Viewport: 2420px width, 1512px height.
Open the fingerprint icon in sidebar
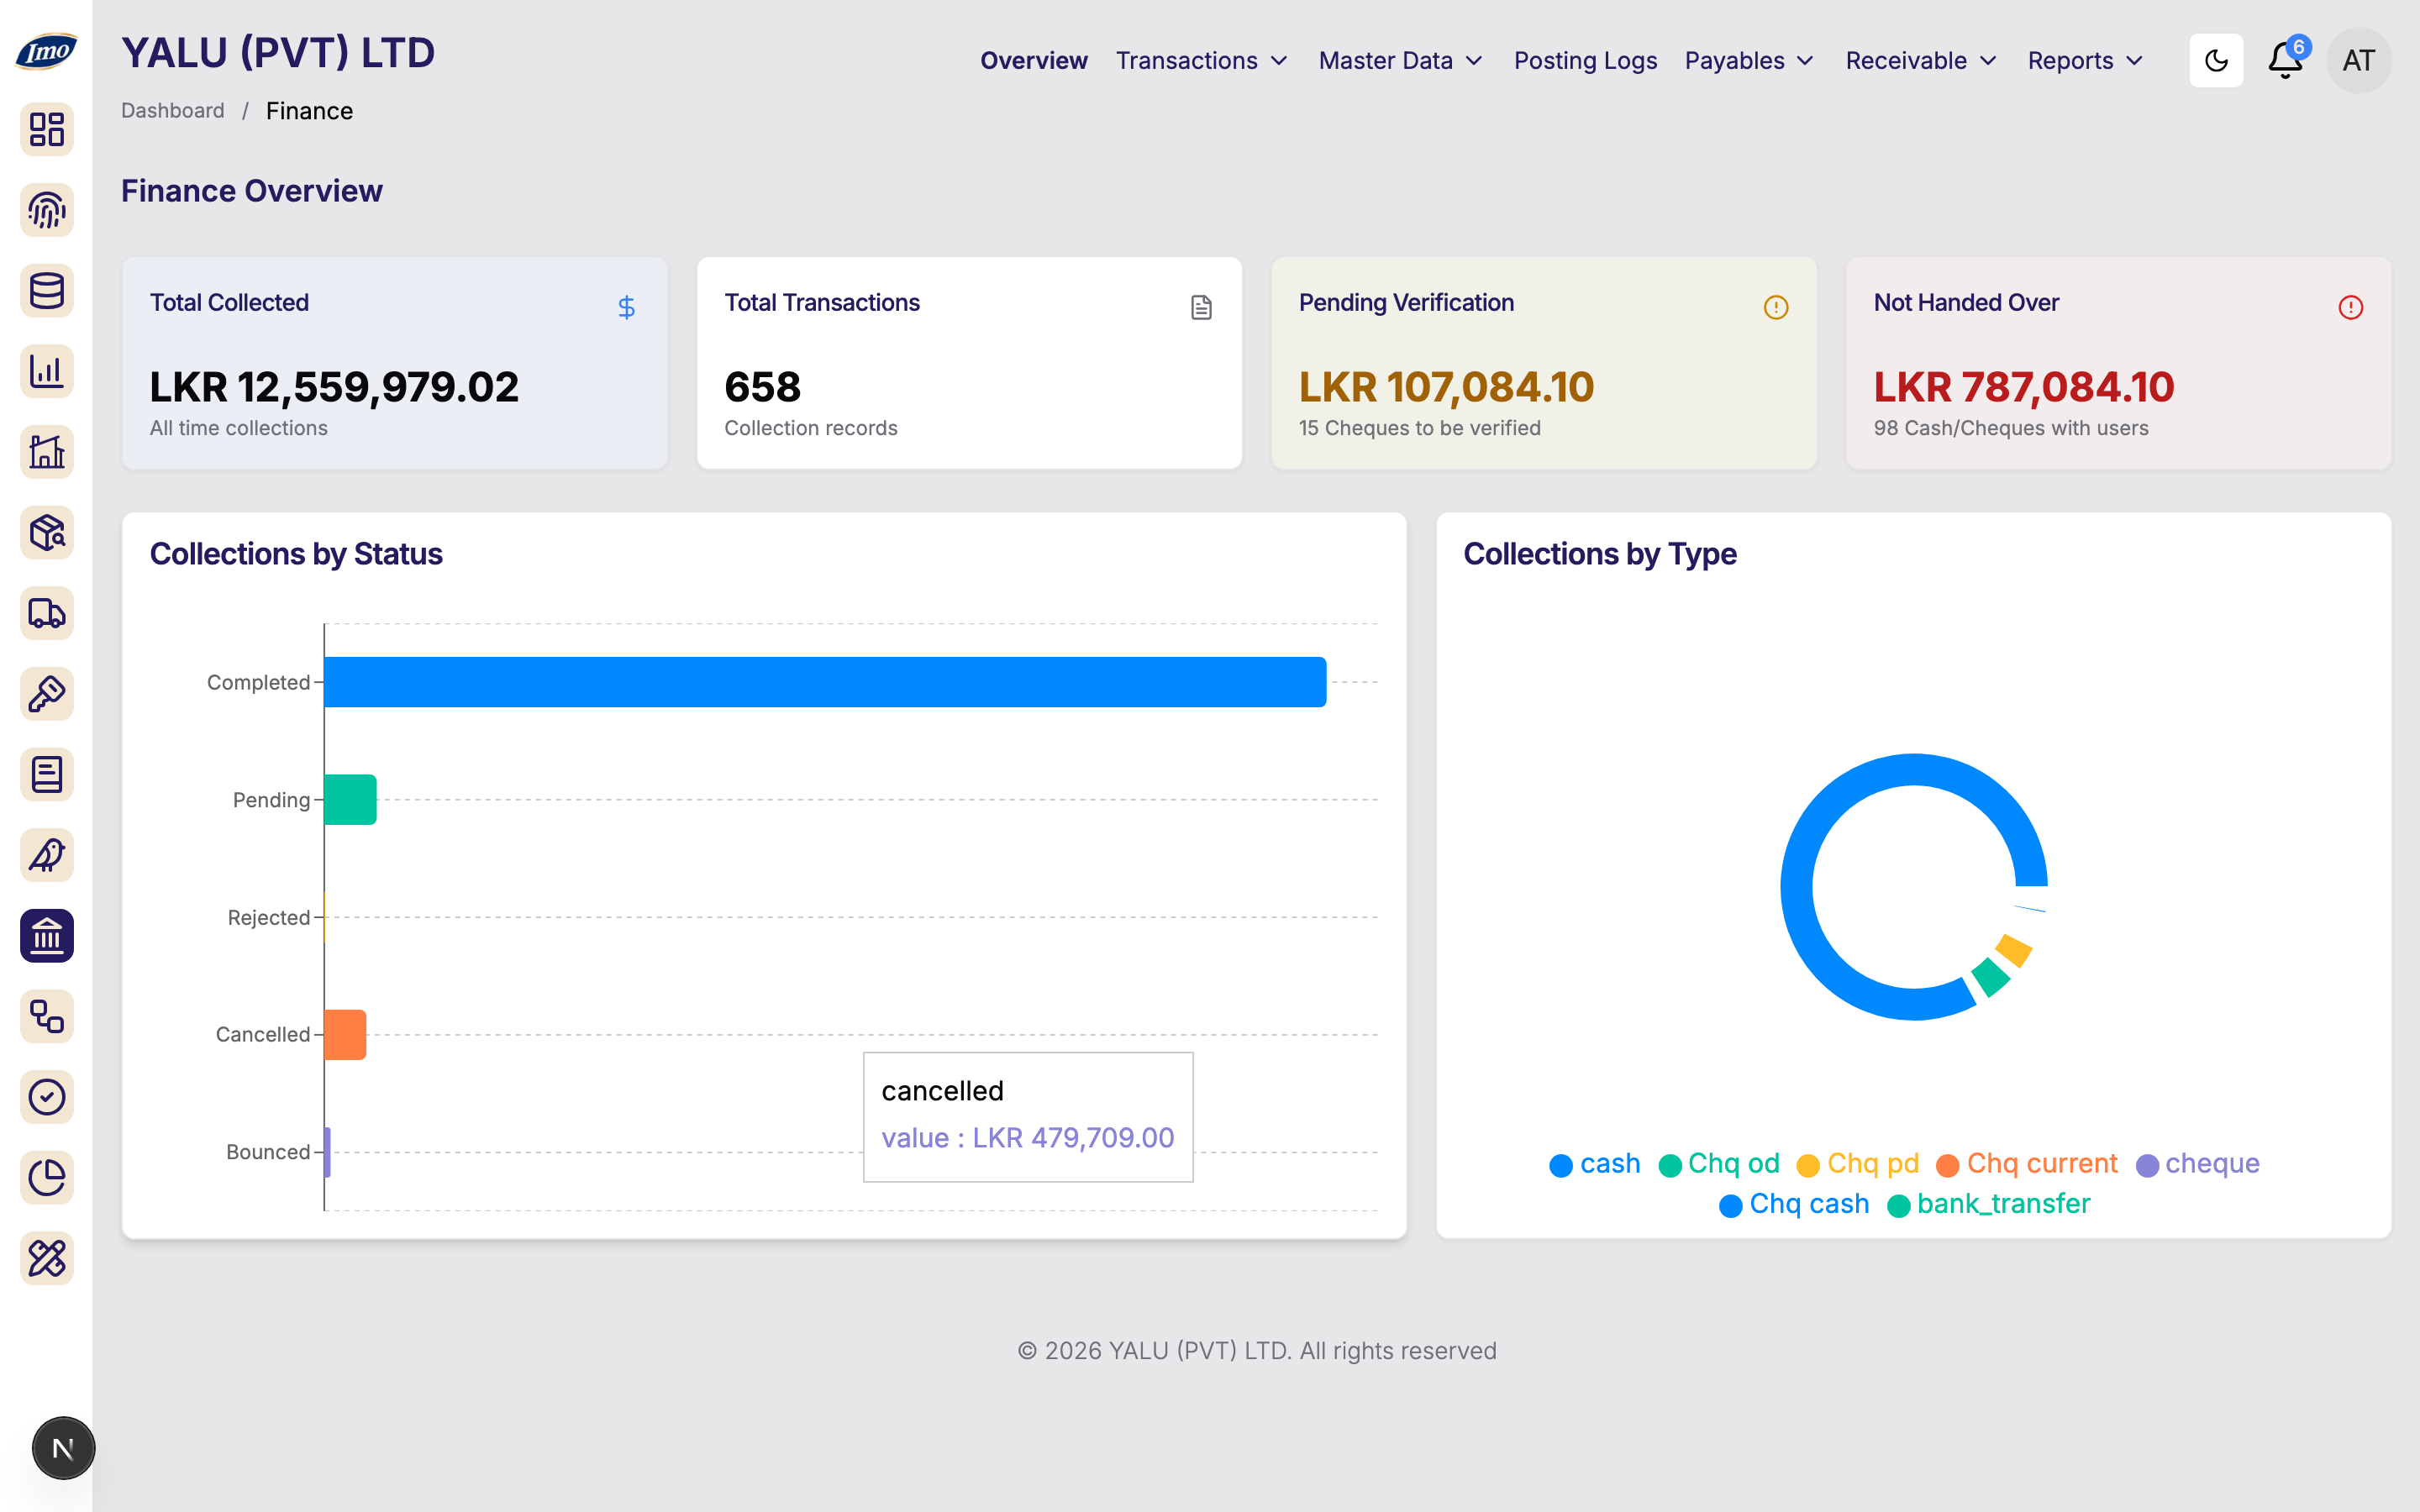[47, 210]
